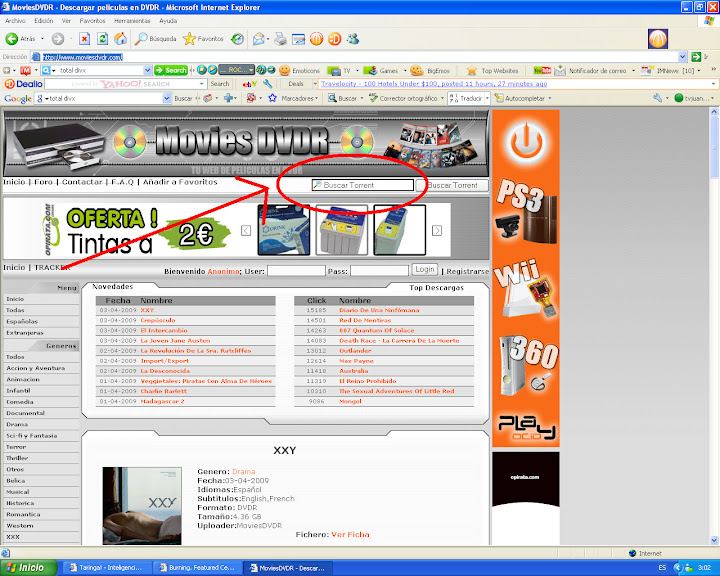The width and height of the screenshot is (720, 576).
Task: Click the PS3 banner ad
Action: [x=526, y=211]
